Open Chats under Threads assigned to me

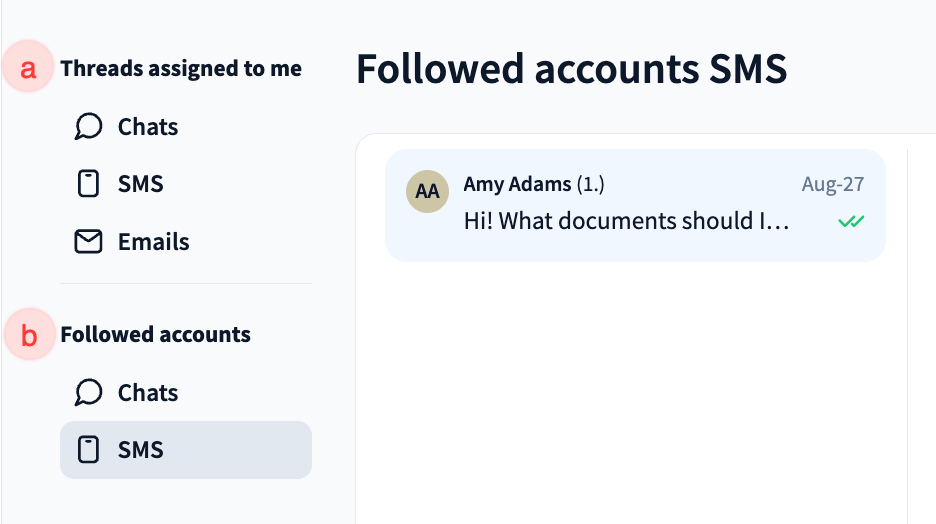pos(148,127)
